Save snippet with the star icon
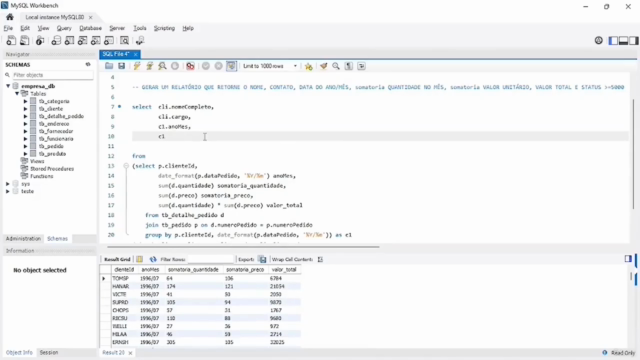 [x=309, y=66]
